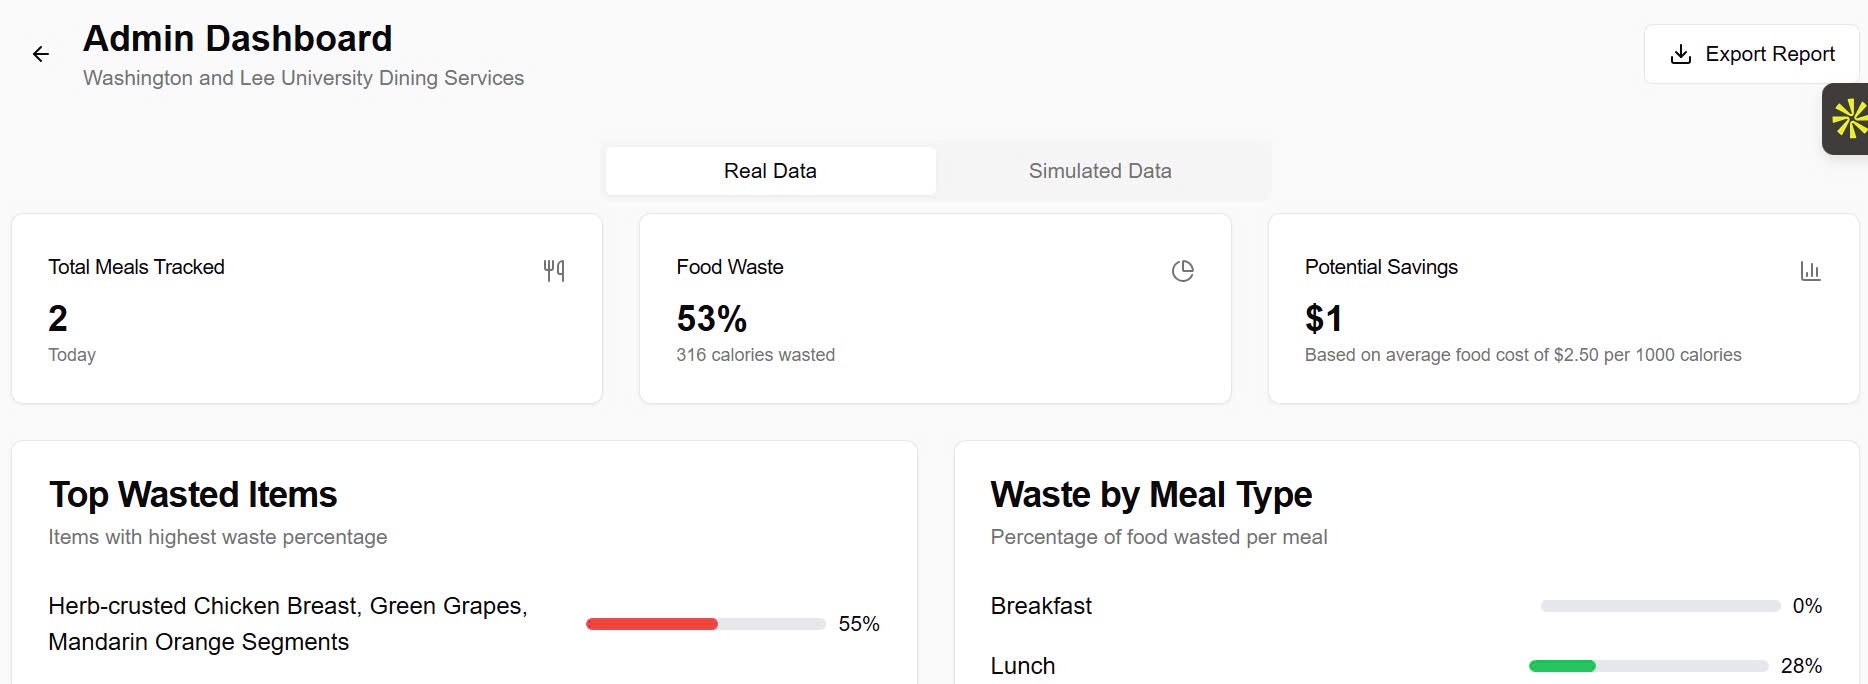Switch to the Real Data tab
The image size is (1868, 684).
[770, 171]
